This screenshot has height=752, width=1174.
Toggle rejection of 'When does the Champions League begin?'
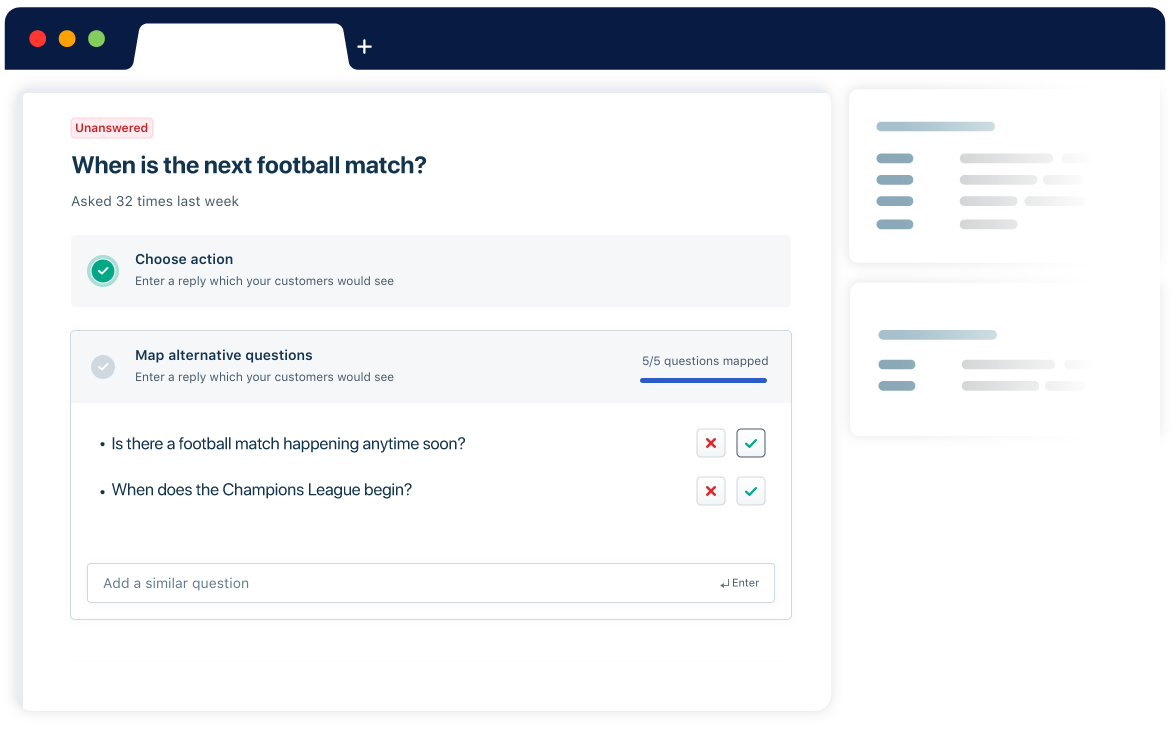tap(711, 491)
